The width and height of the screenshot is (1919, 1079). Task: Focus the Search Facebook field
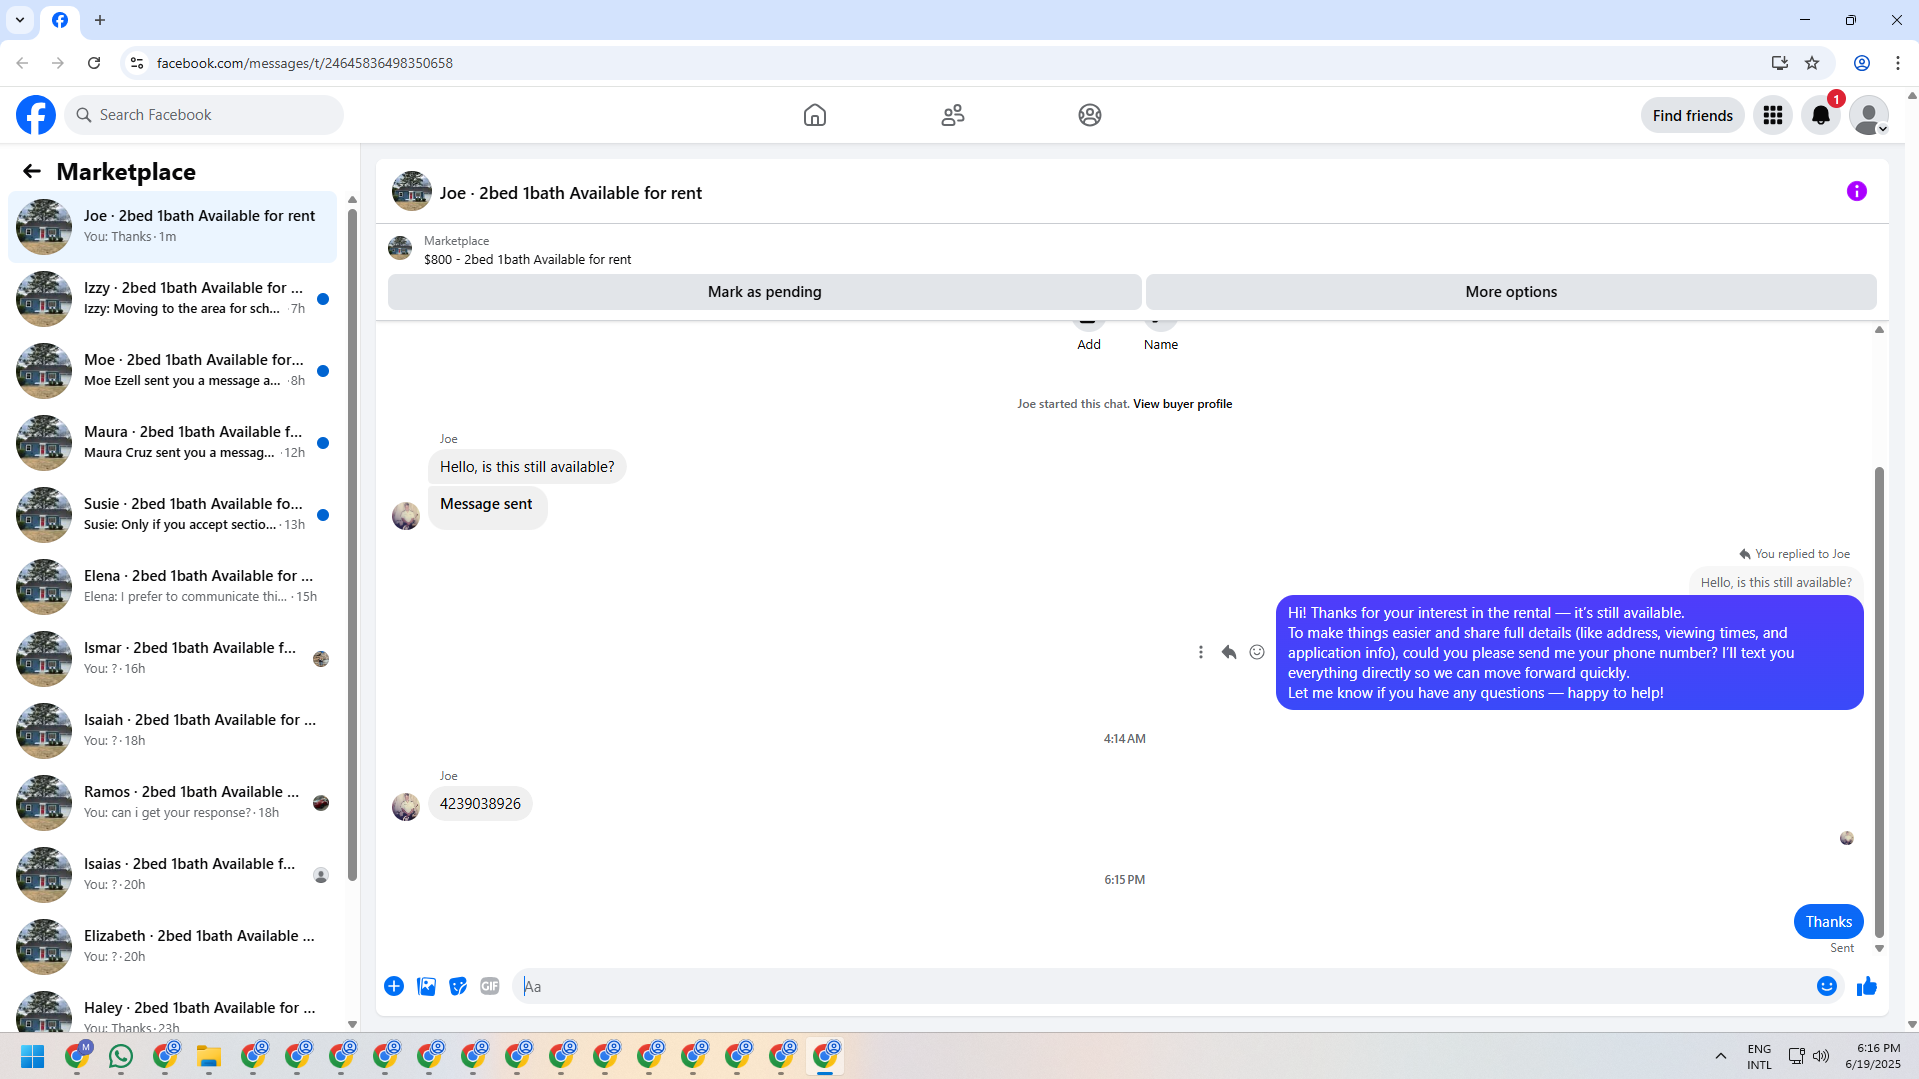pyautogui.click(x=204, y=115)
